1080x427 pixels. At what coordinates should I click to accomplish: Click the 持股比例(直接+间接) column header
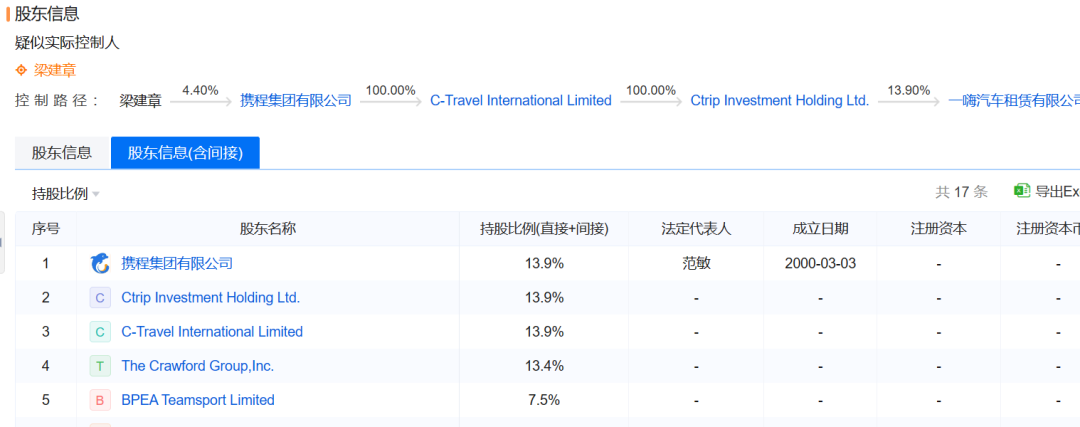pyautogui.click(x=544, y=229)
